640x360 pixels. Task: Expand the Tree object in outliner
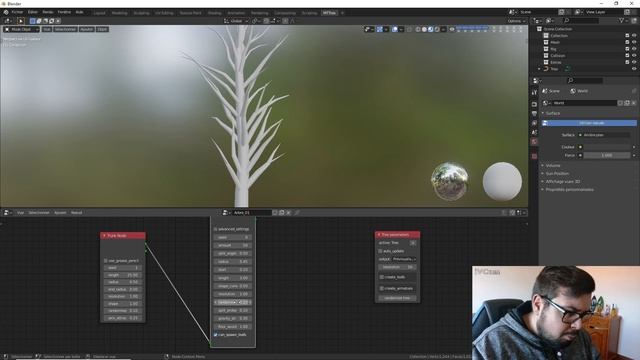click(x=539, y=69)
